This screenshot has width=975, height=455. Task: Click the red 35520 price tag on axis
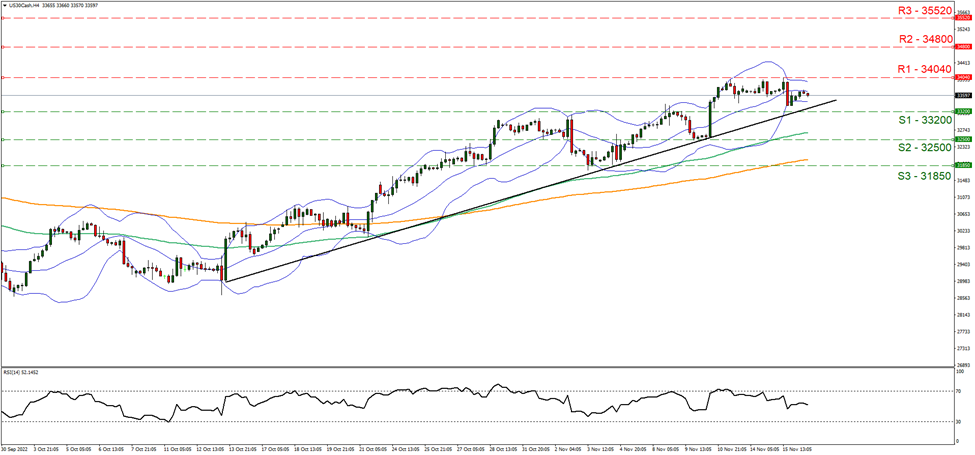pos(964,17)
